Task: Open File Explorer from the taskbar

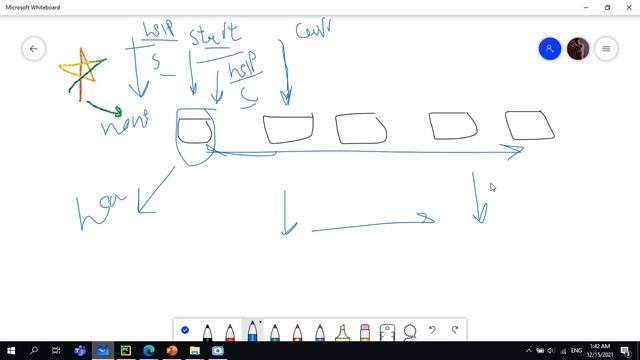Action: pos(195,351)
